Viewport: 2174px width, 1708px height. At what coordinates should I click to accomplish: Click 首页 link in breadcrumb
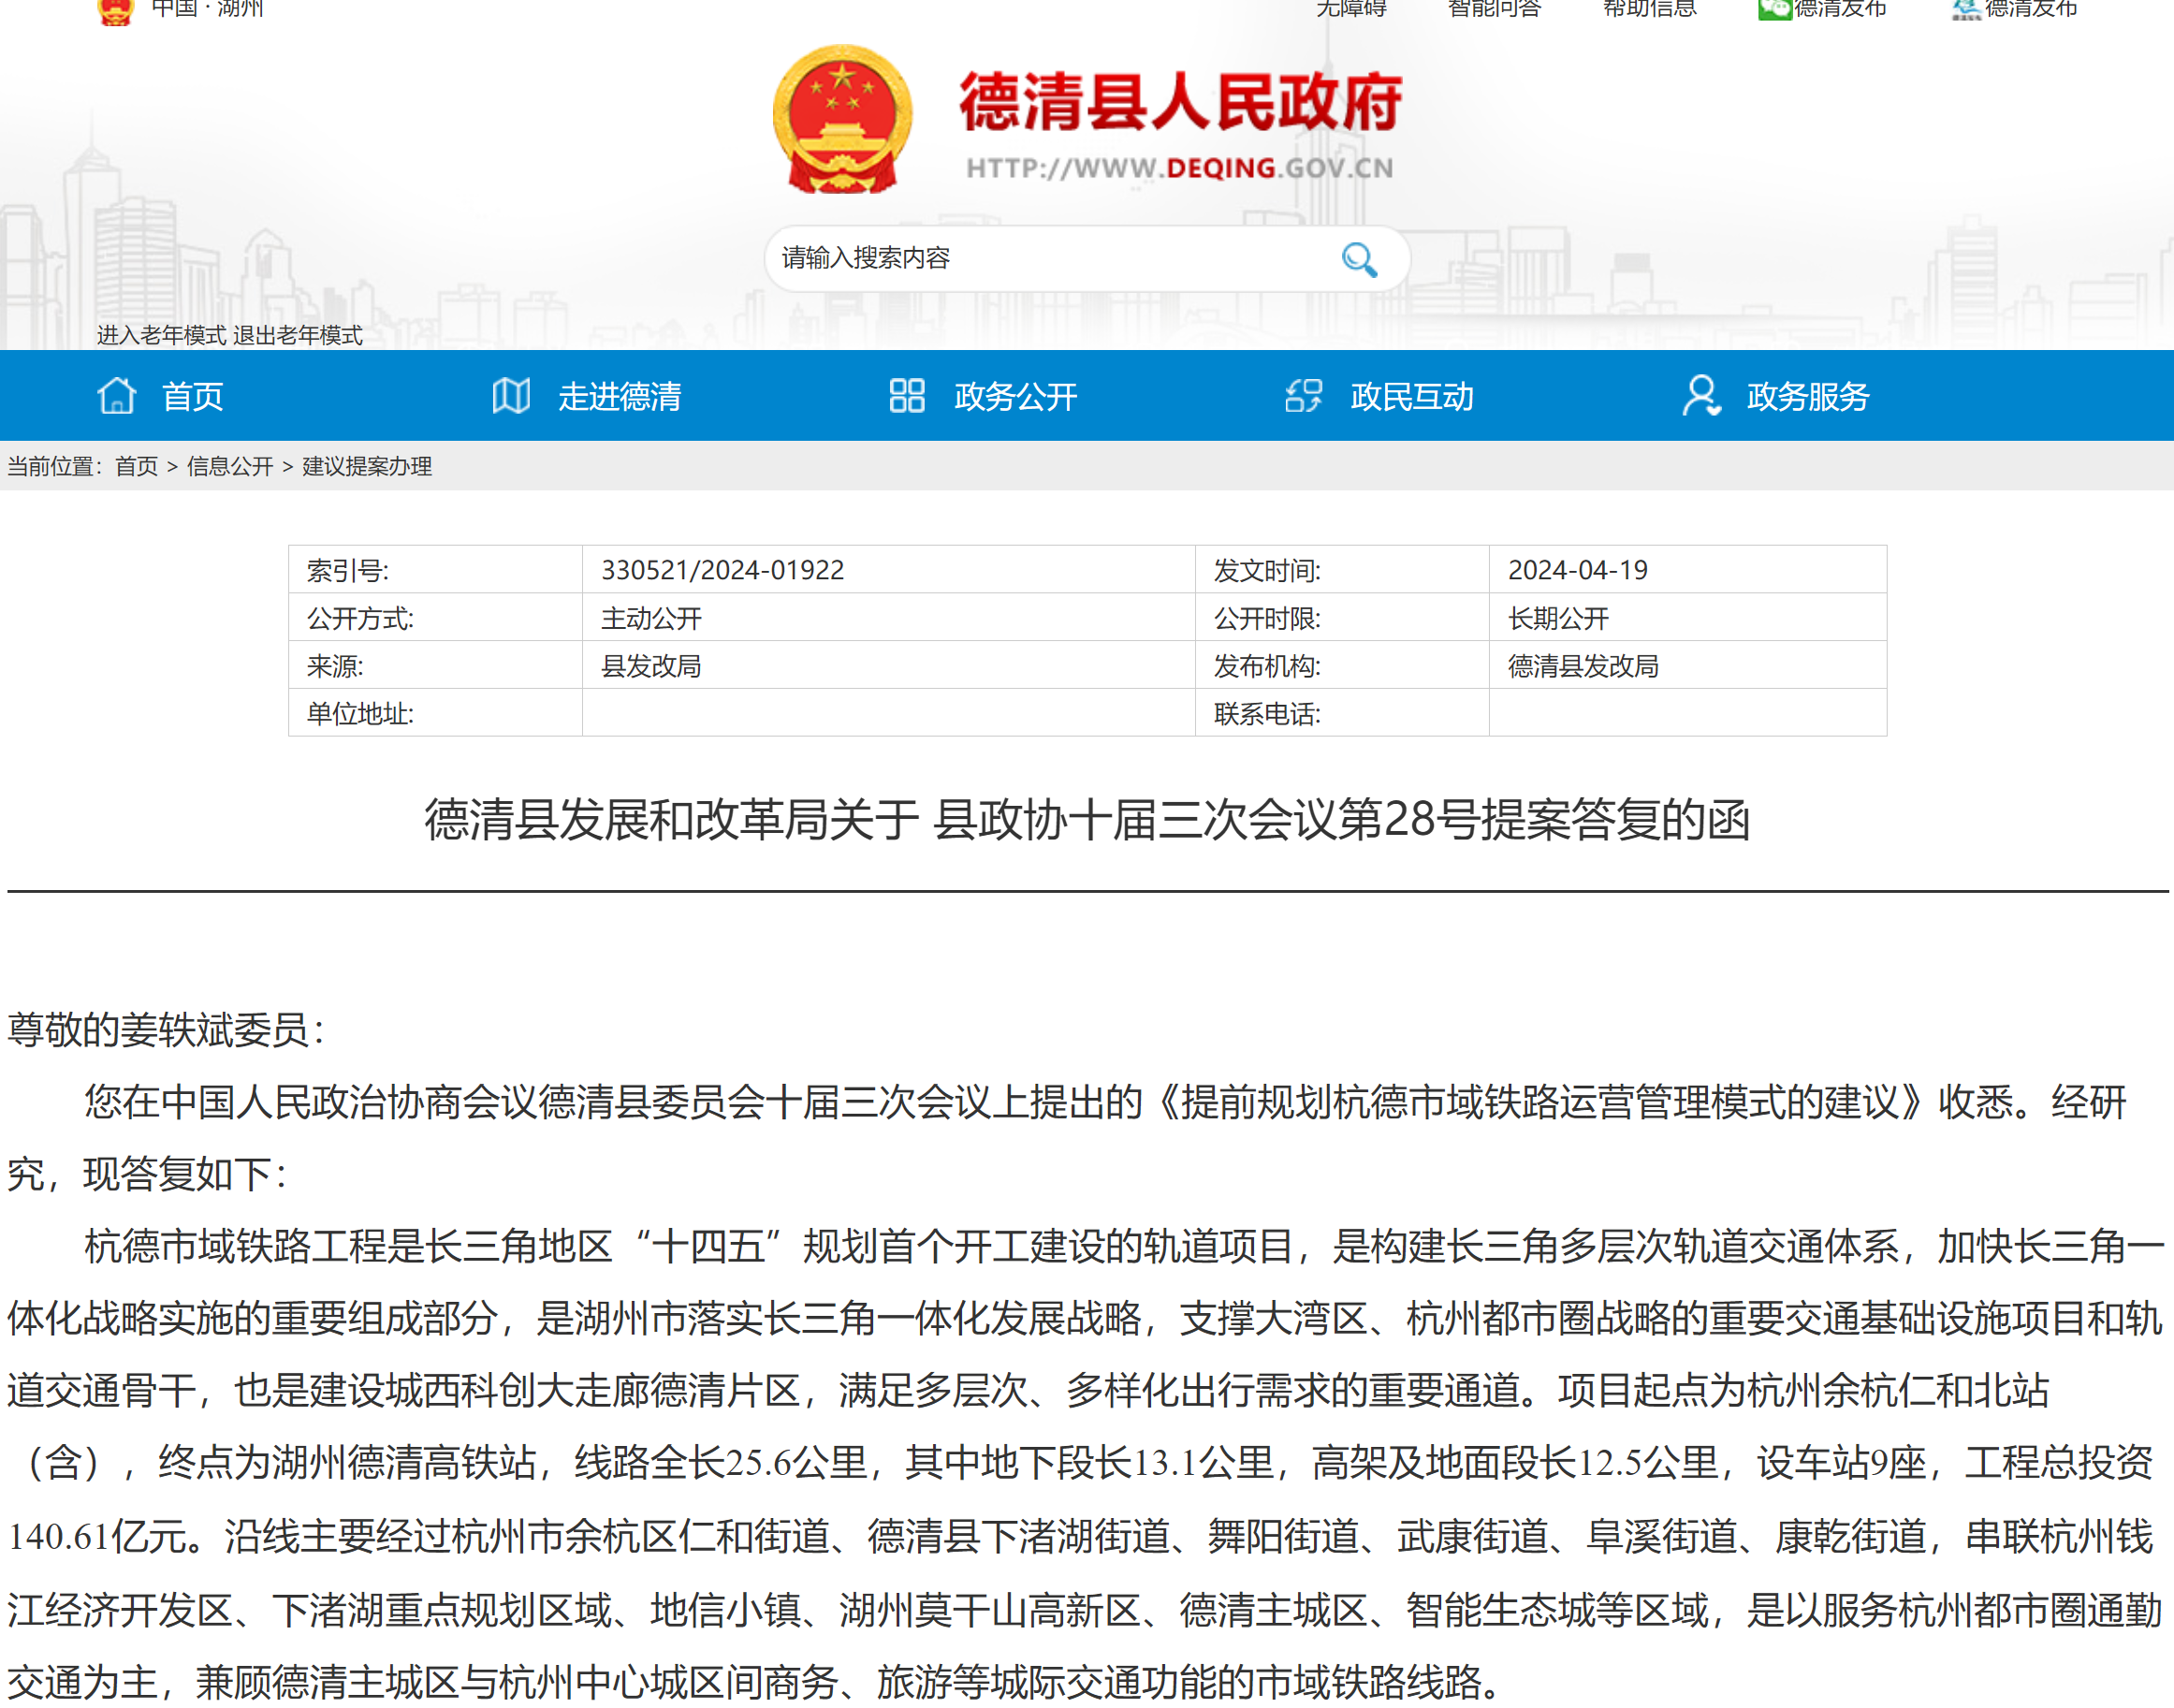pyautogui.click(x=136, y=467)
